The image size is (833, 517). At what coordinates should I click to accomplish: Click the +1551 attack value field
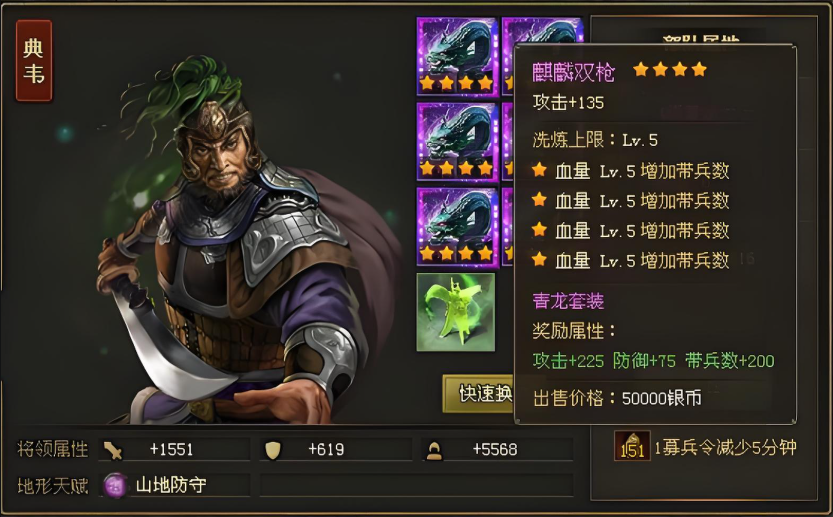point(174,450)
